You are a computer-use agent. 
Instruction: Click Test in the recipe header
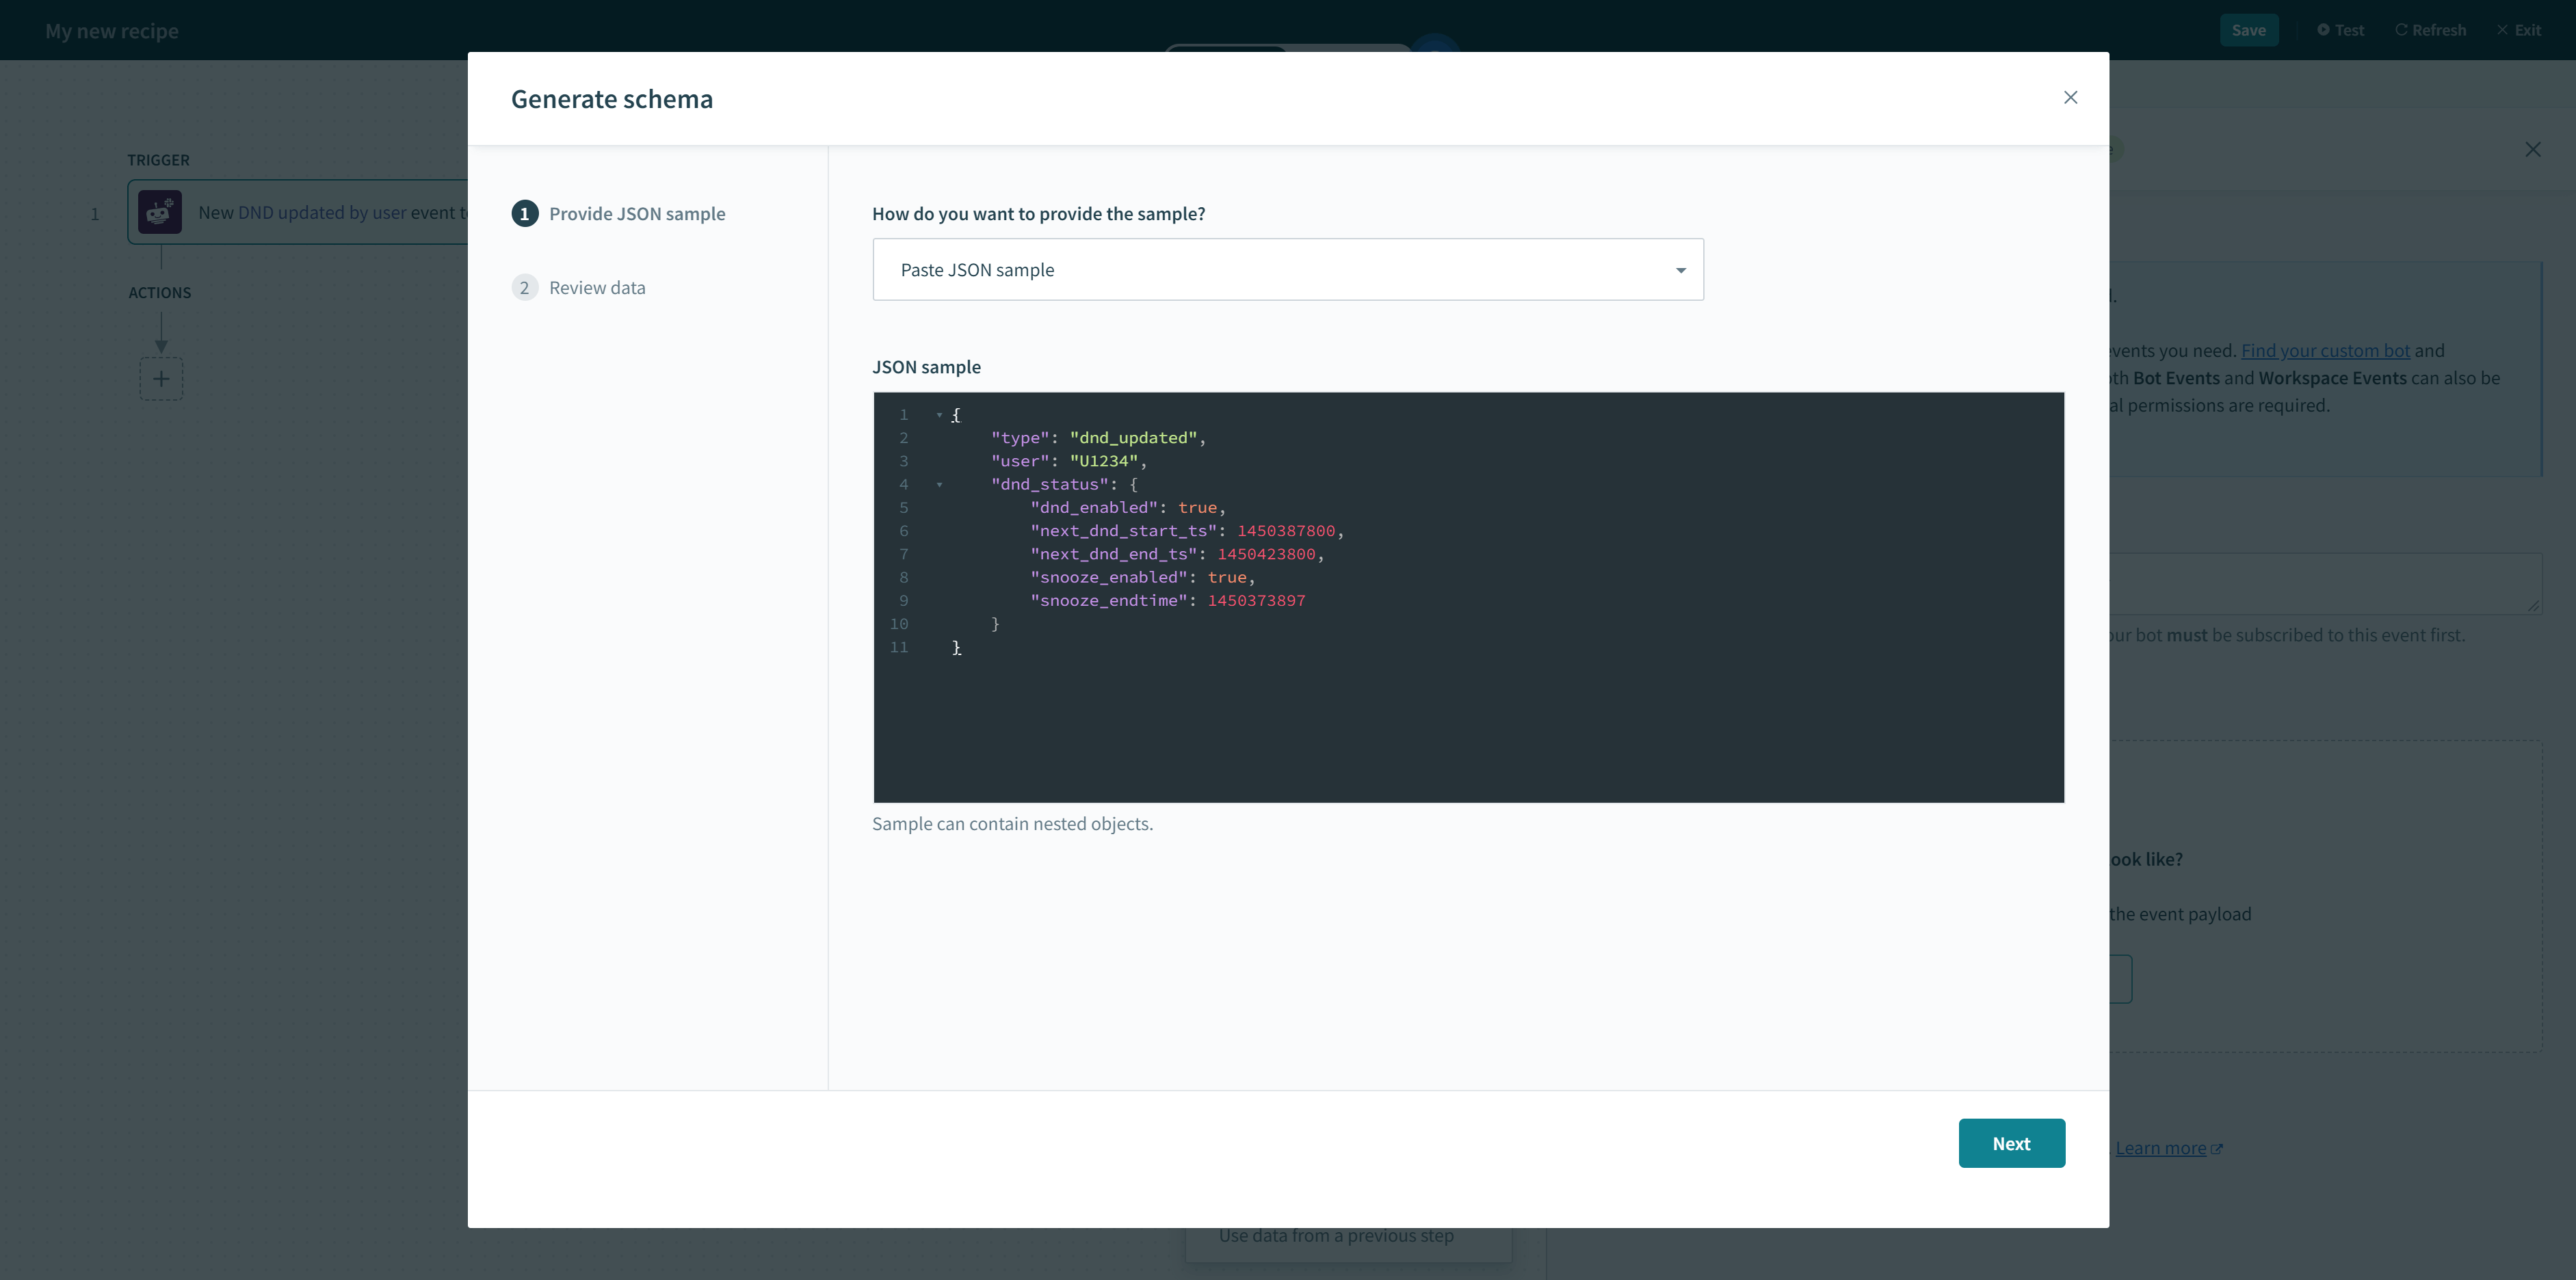tap(2340, 30)
